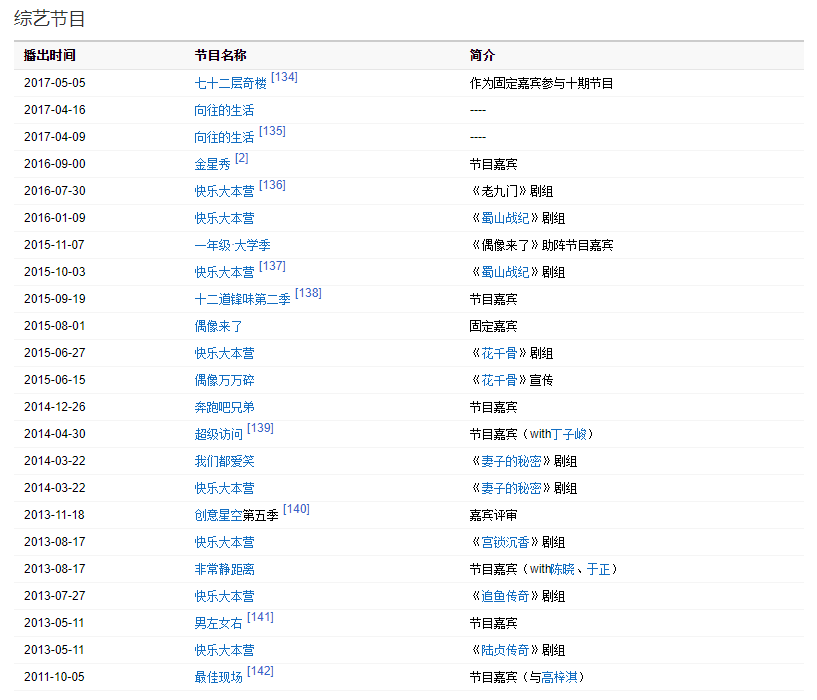
Task: Click citation reference [134]
Action: pos(284,77)
